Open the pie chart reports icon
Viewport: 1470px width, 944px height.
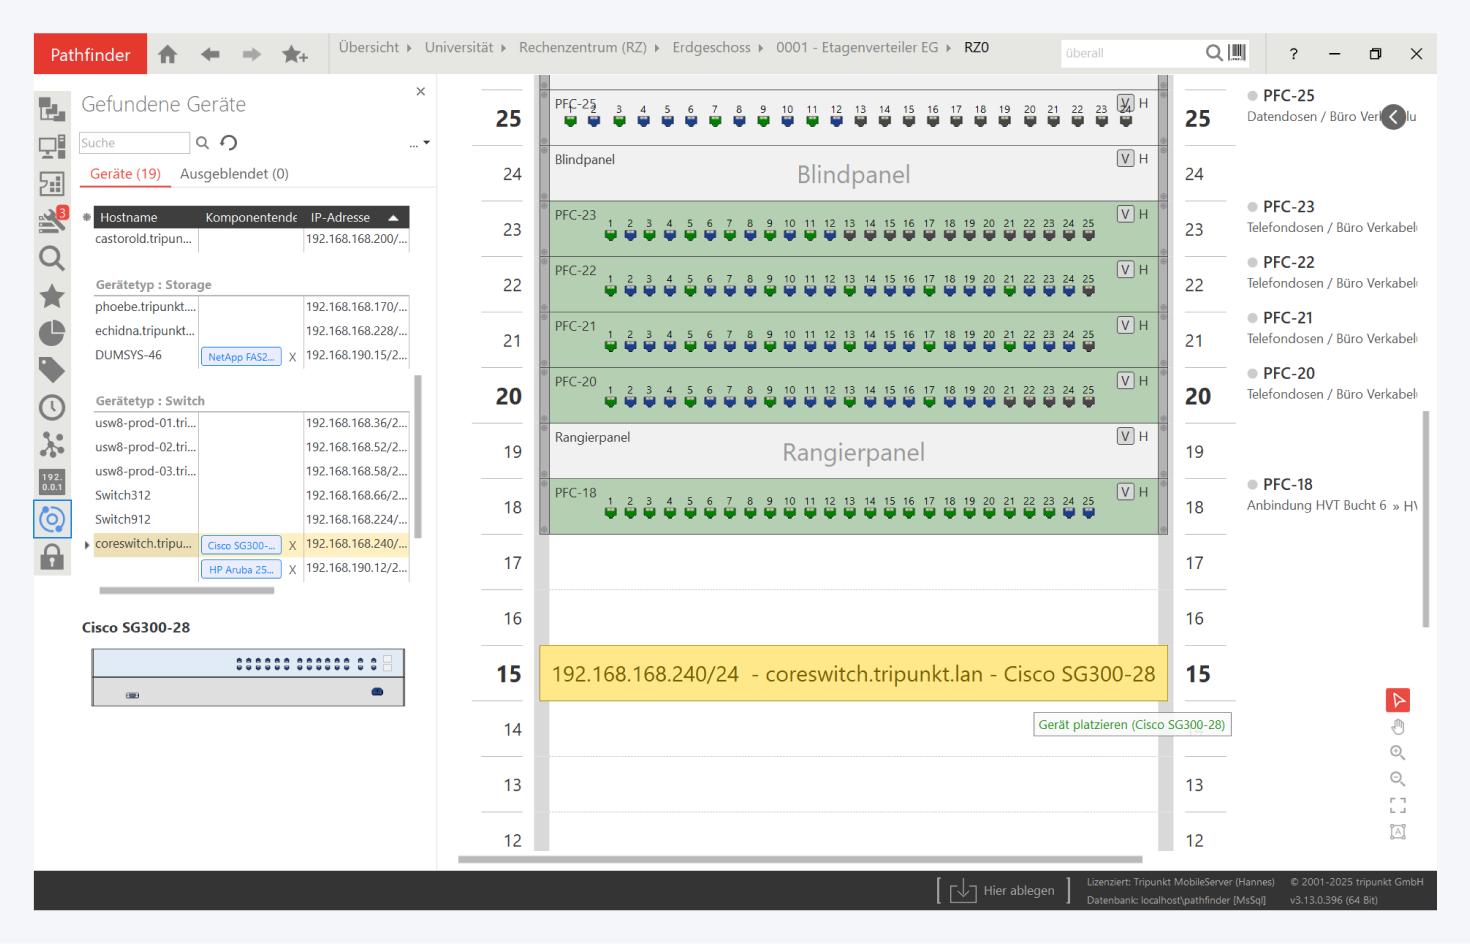52,333
